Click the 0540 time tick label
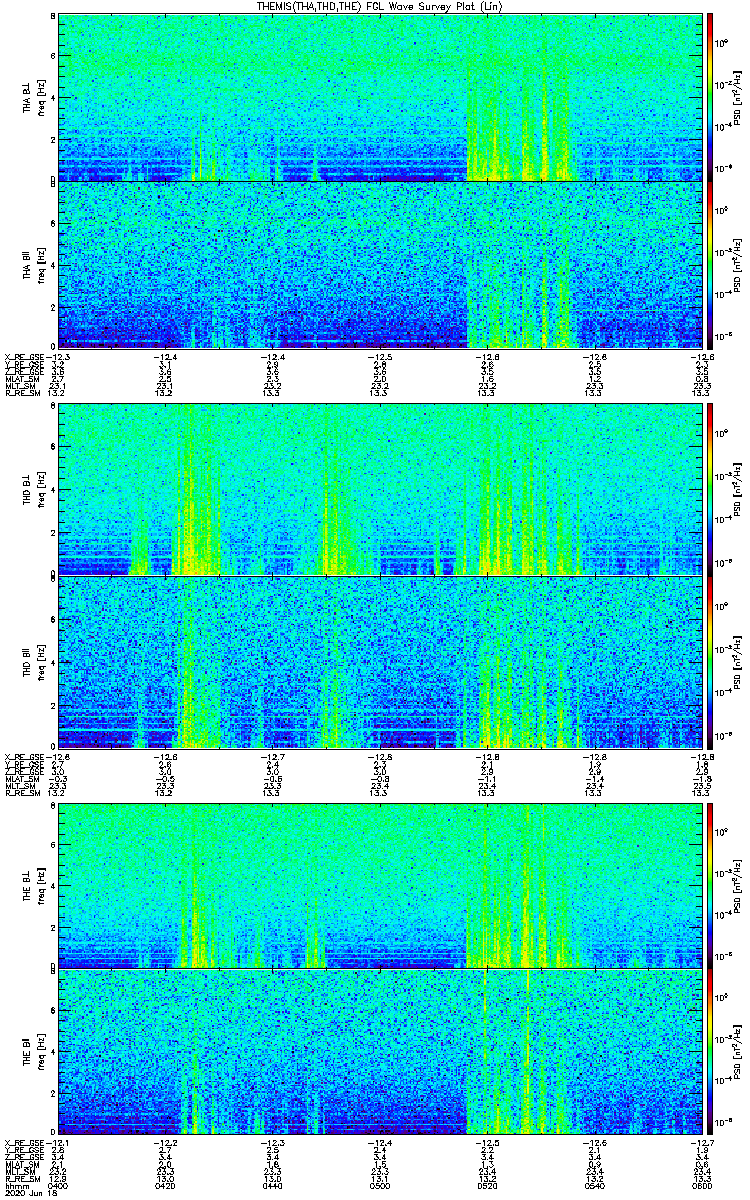Viewport: 750px width, 1200px height. pyautogui.click(x=594, y=1185)
